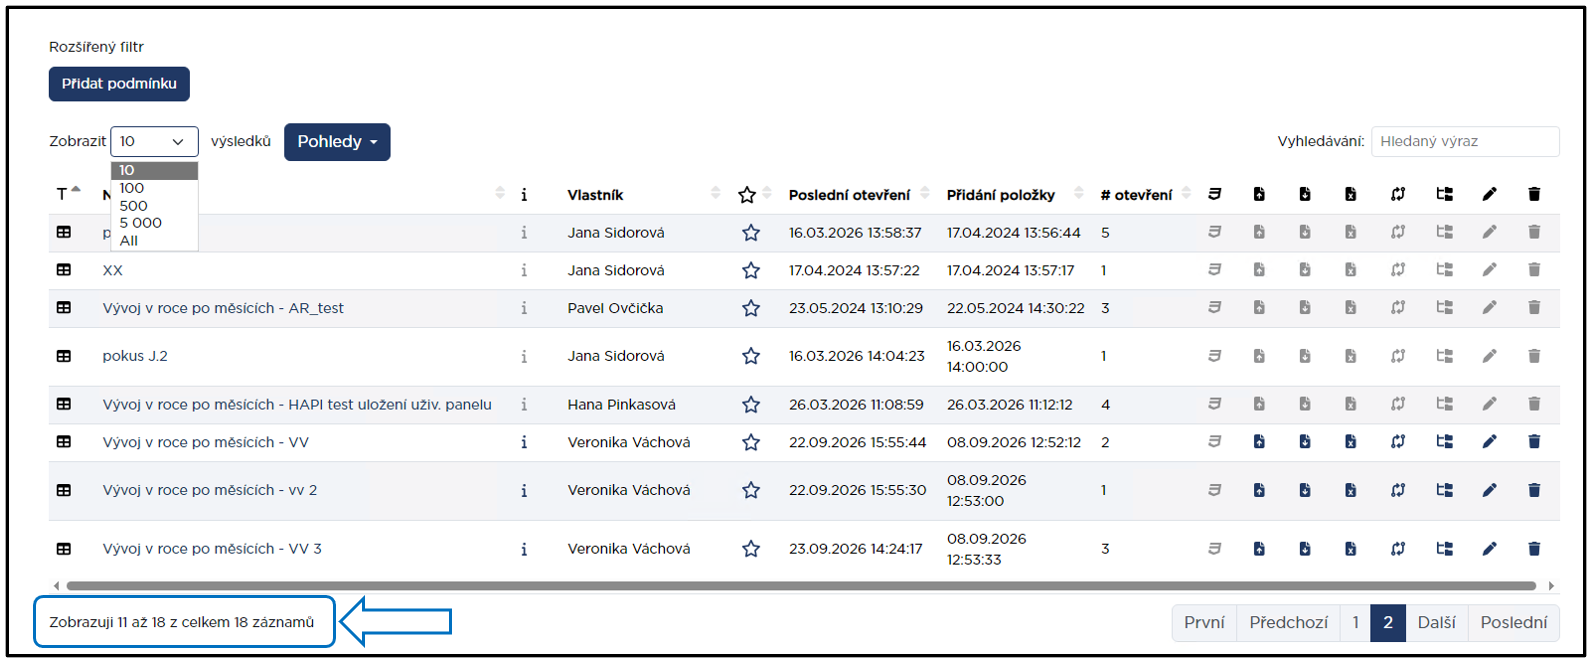Click the Přidat podmínku button
The image size is (1594, 661).
tap(119, 84)
